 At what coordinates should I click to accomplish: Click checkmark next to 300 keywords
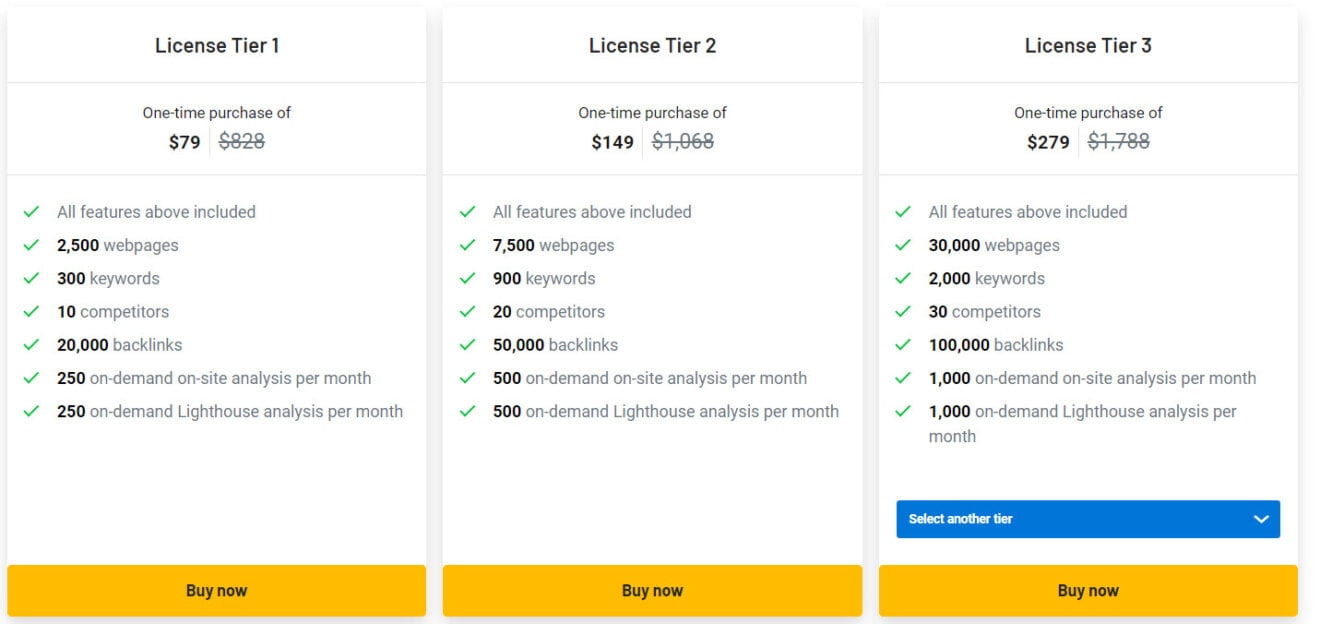click(32, 278)
